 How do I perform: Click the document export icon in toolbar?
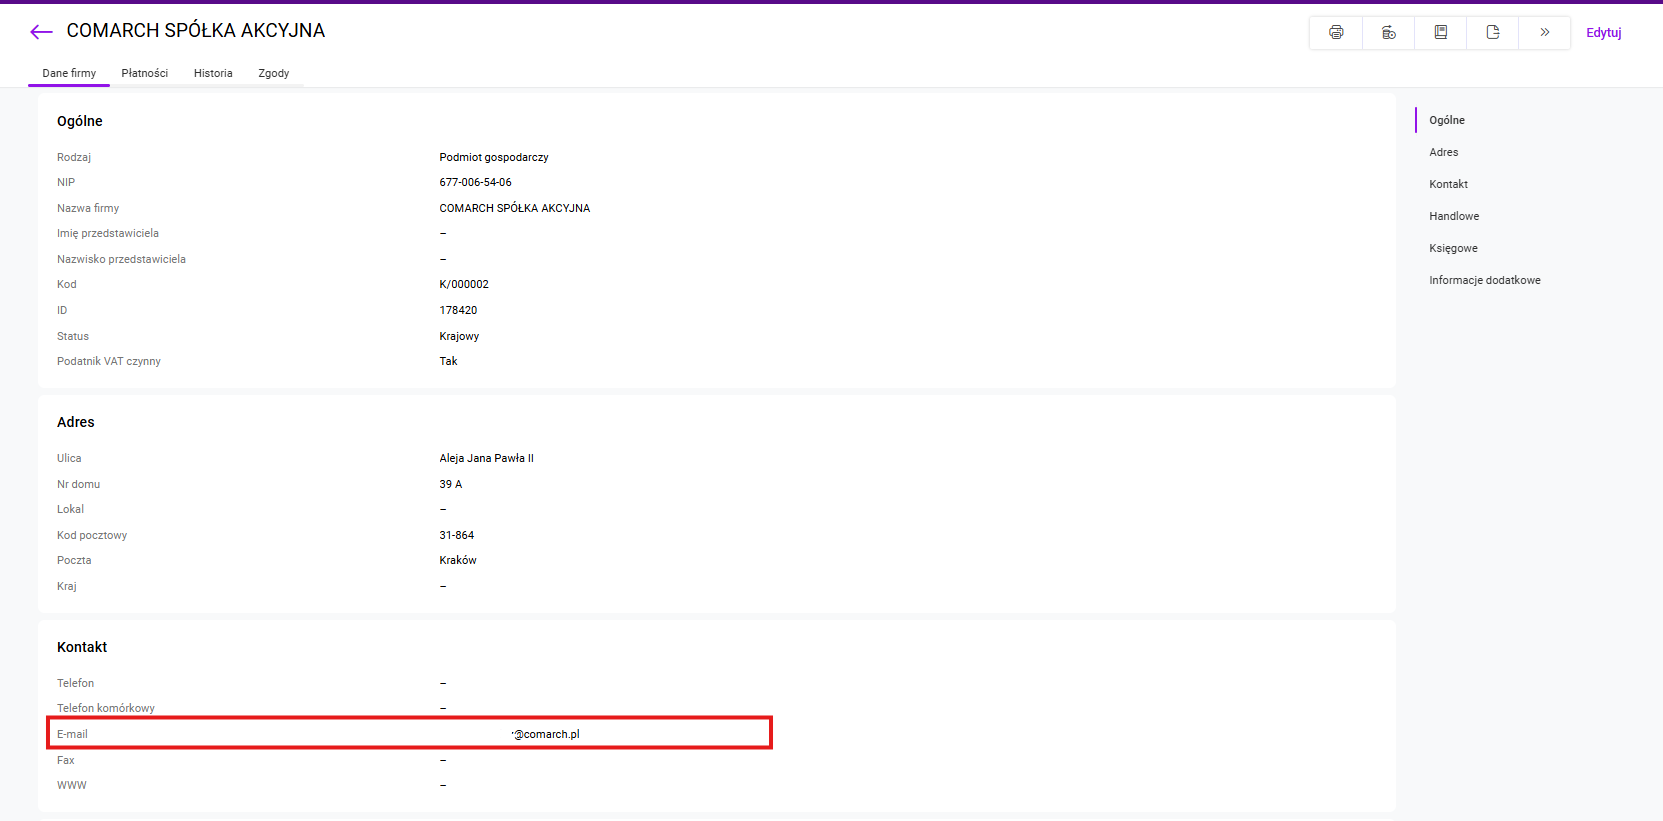(x=1492, y=32)
